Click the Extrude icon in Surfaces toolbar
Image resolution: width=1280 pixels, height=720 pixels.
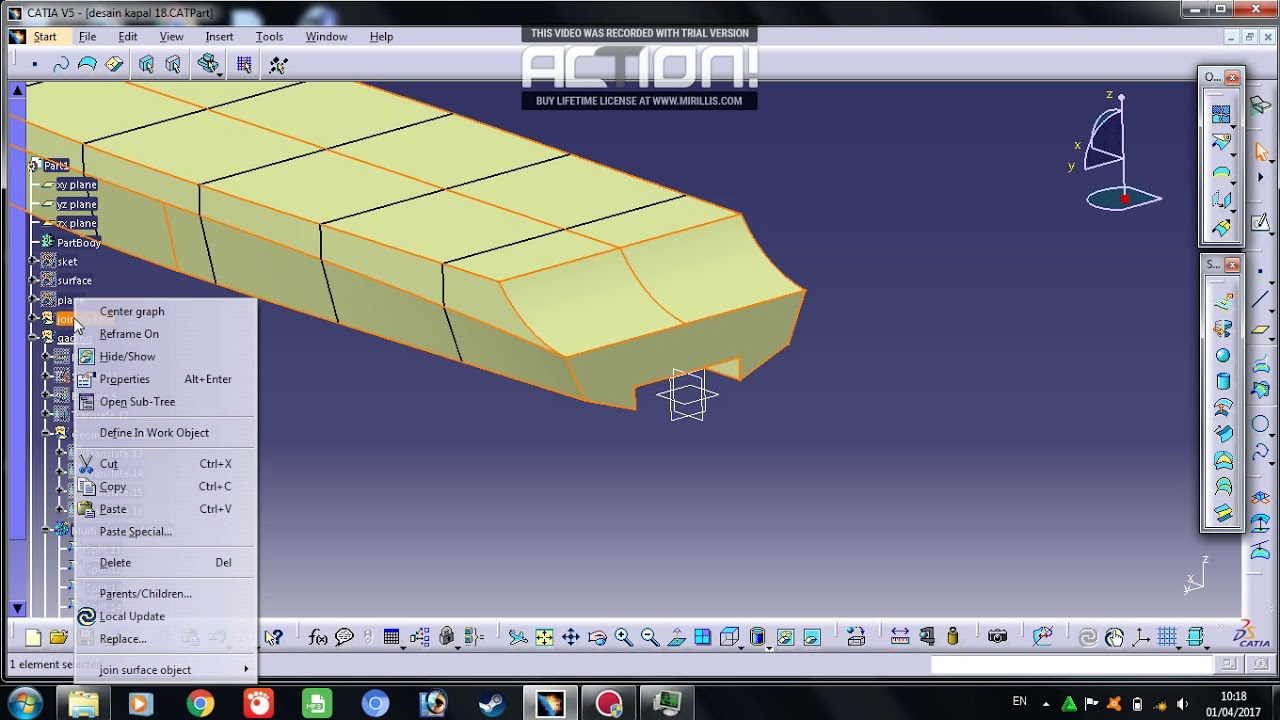pos(1222,303)
